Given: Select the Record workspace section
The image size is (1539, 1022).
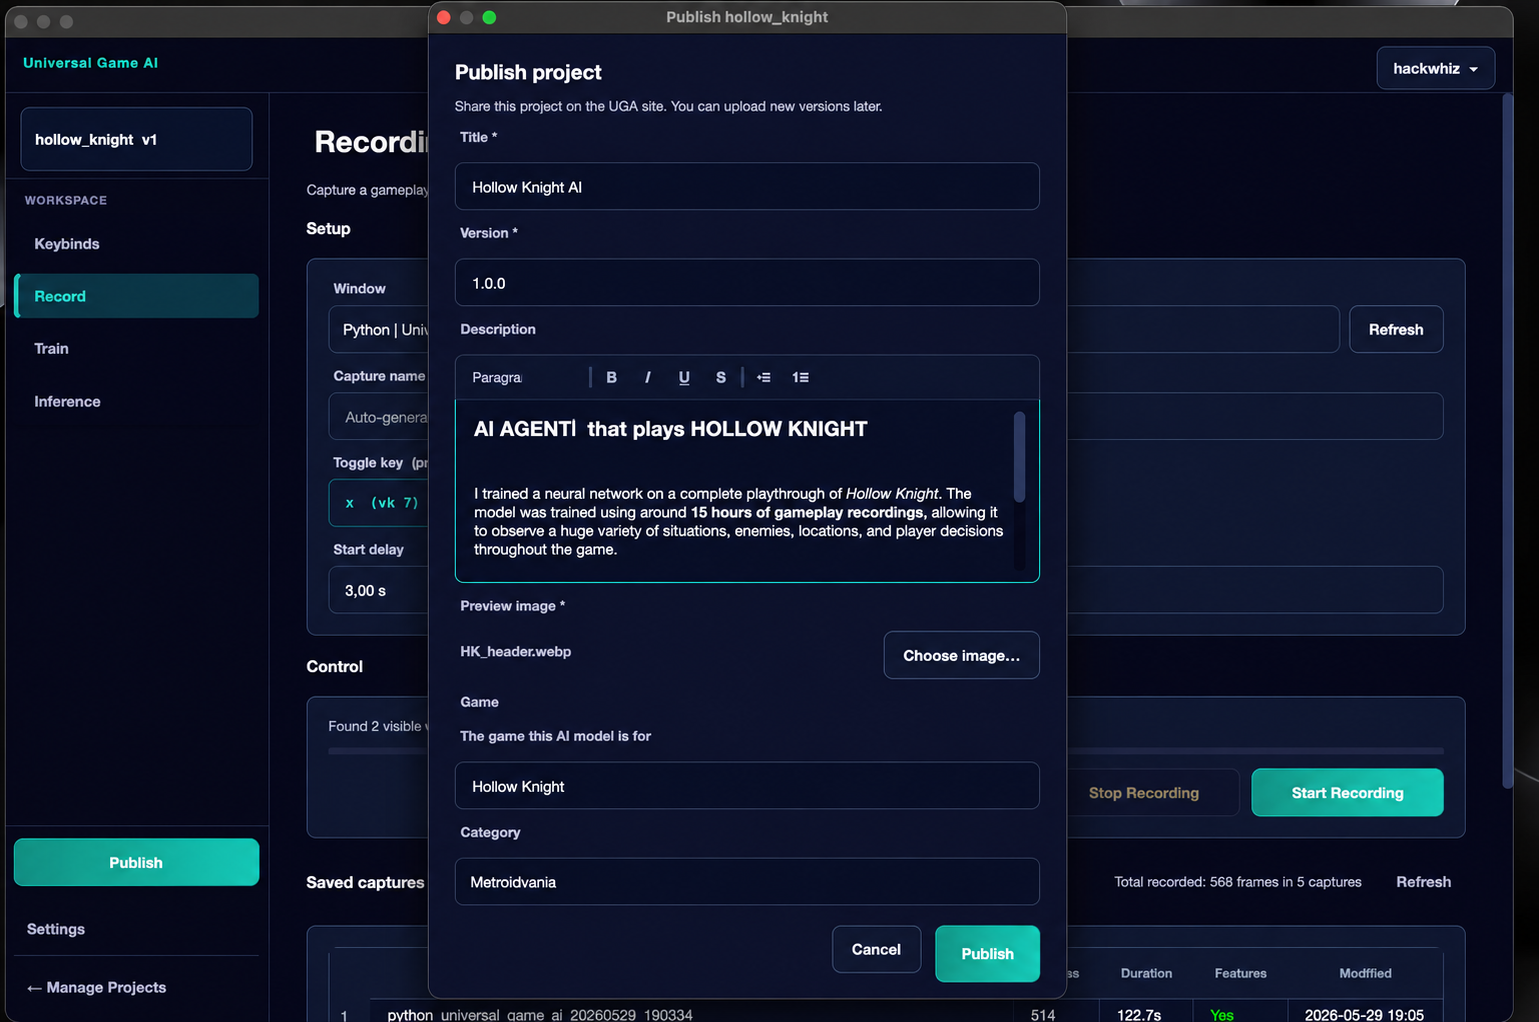Looking at the screenshot, I should click(x=136, y=296).
